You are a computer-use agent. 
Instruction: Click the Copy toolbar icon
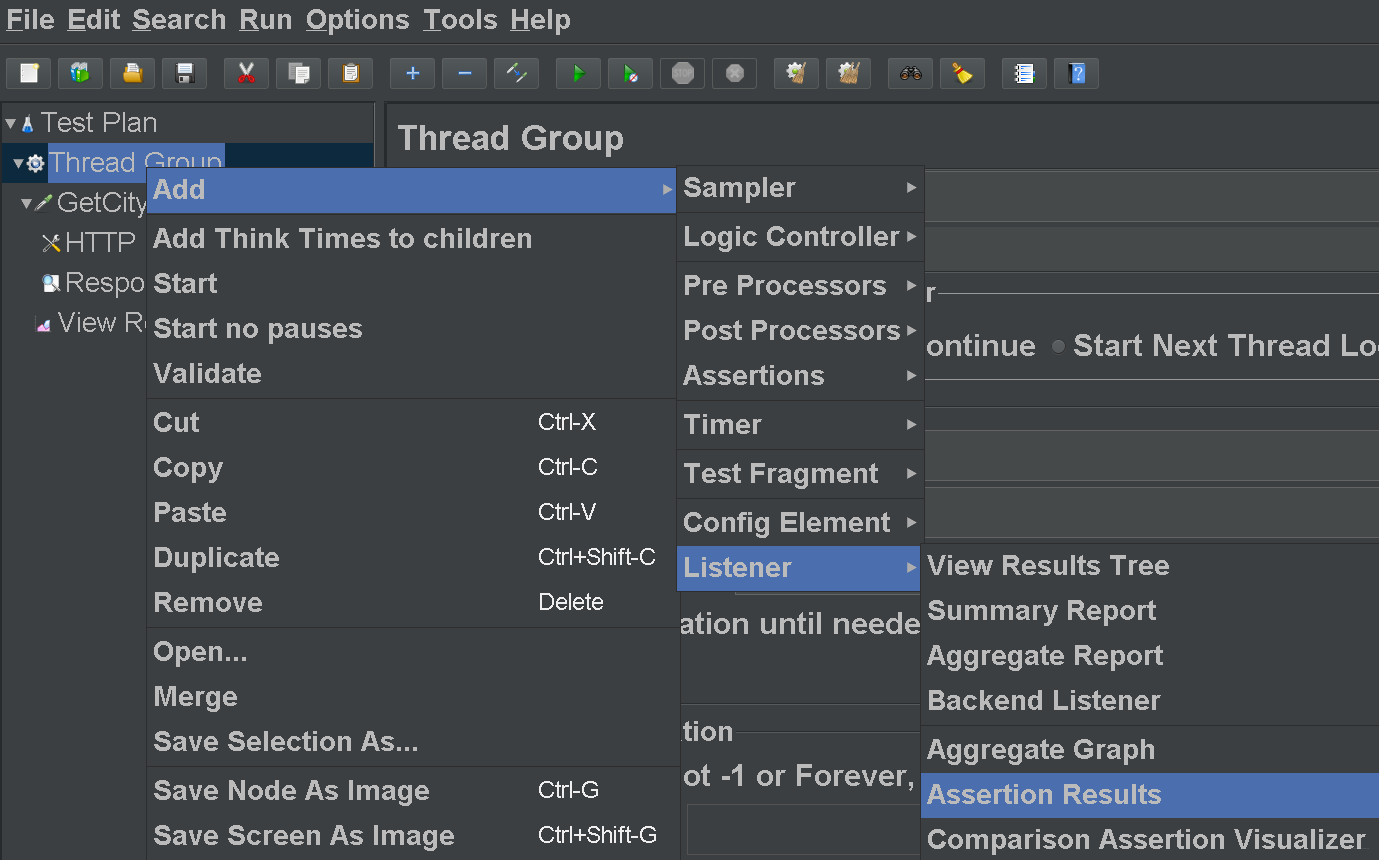[298, 73]
